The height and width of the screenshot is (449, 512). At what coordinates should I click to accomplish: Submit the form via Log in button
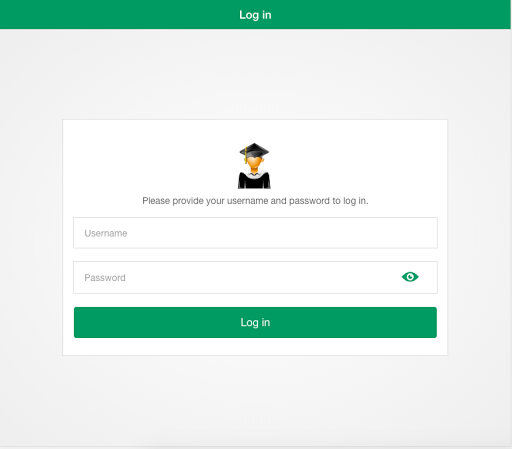pos(255,322)
